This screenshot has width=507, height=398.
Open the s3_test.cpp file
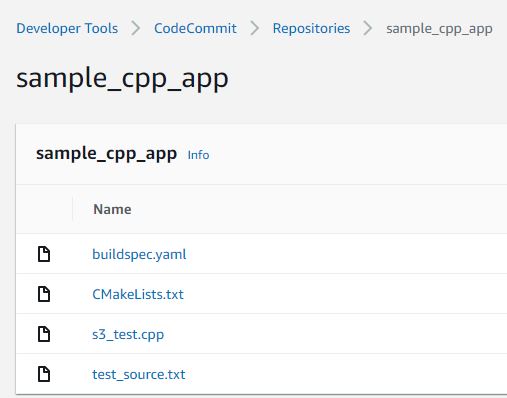pos(128,334)
